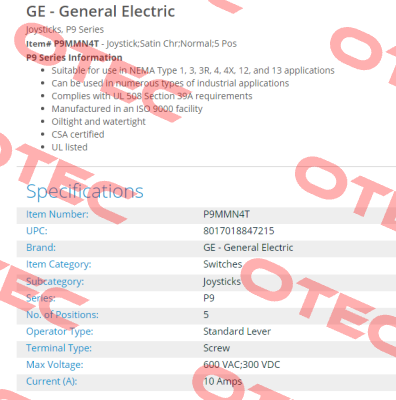Click the UPC value 8017018847215
The width and height of the screenshot is (396, 400).
239,231
